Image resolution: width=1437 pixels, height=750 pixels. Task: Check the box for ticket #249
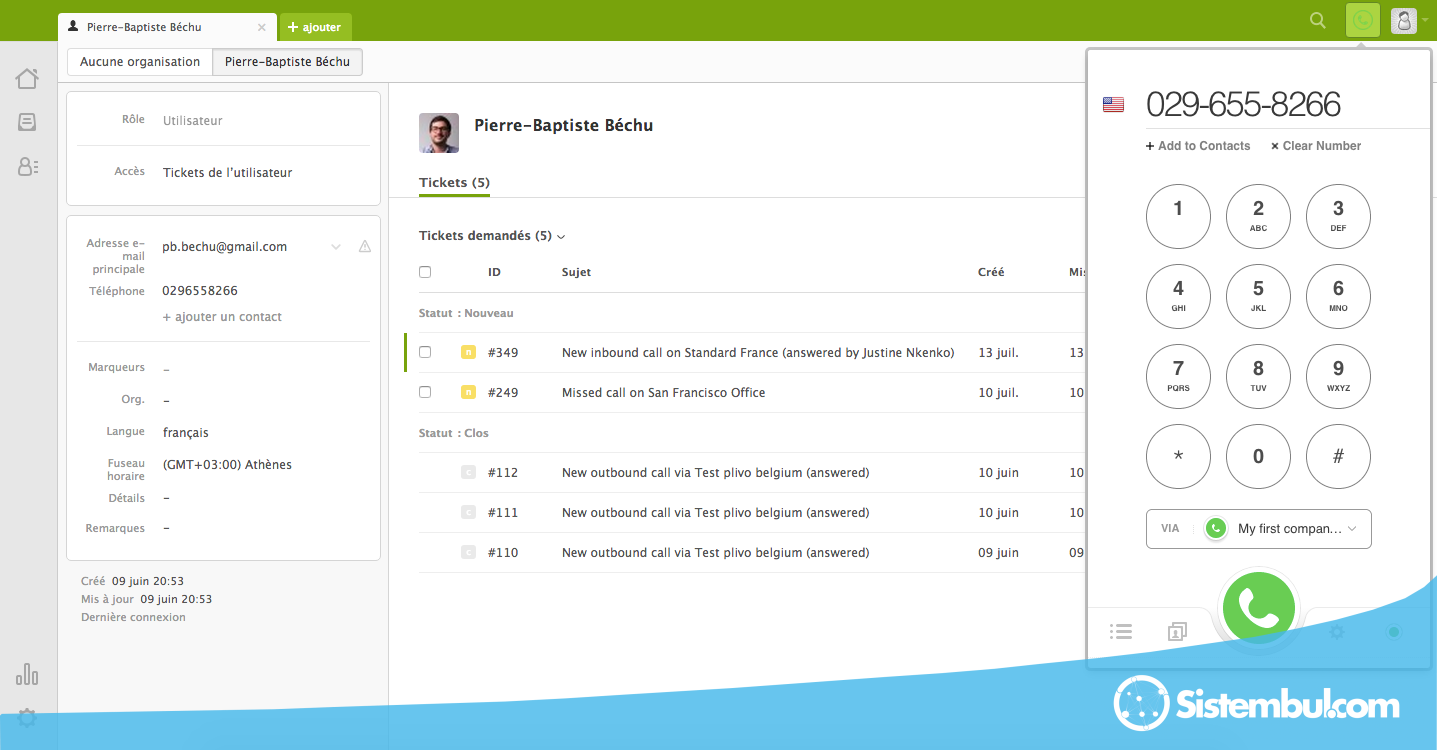click(x=425, y=392)
